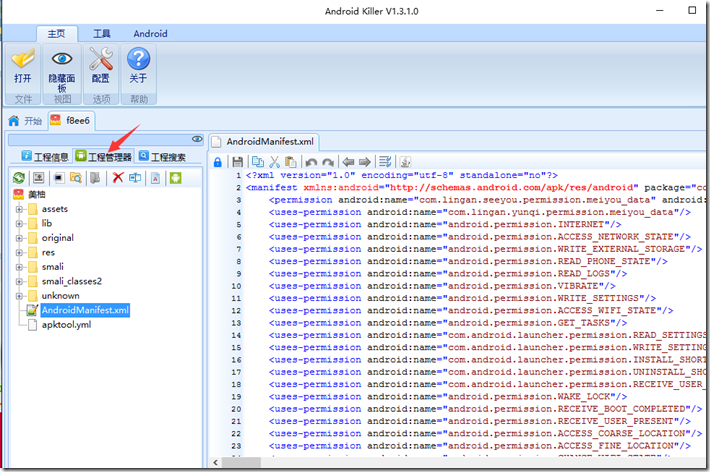Click the redo arrow icon
Image resolution: width=710 pixels, height=472 pixels.
(328, 162)
